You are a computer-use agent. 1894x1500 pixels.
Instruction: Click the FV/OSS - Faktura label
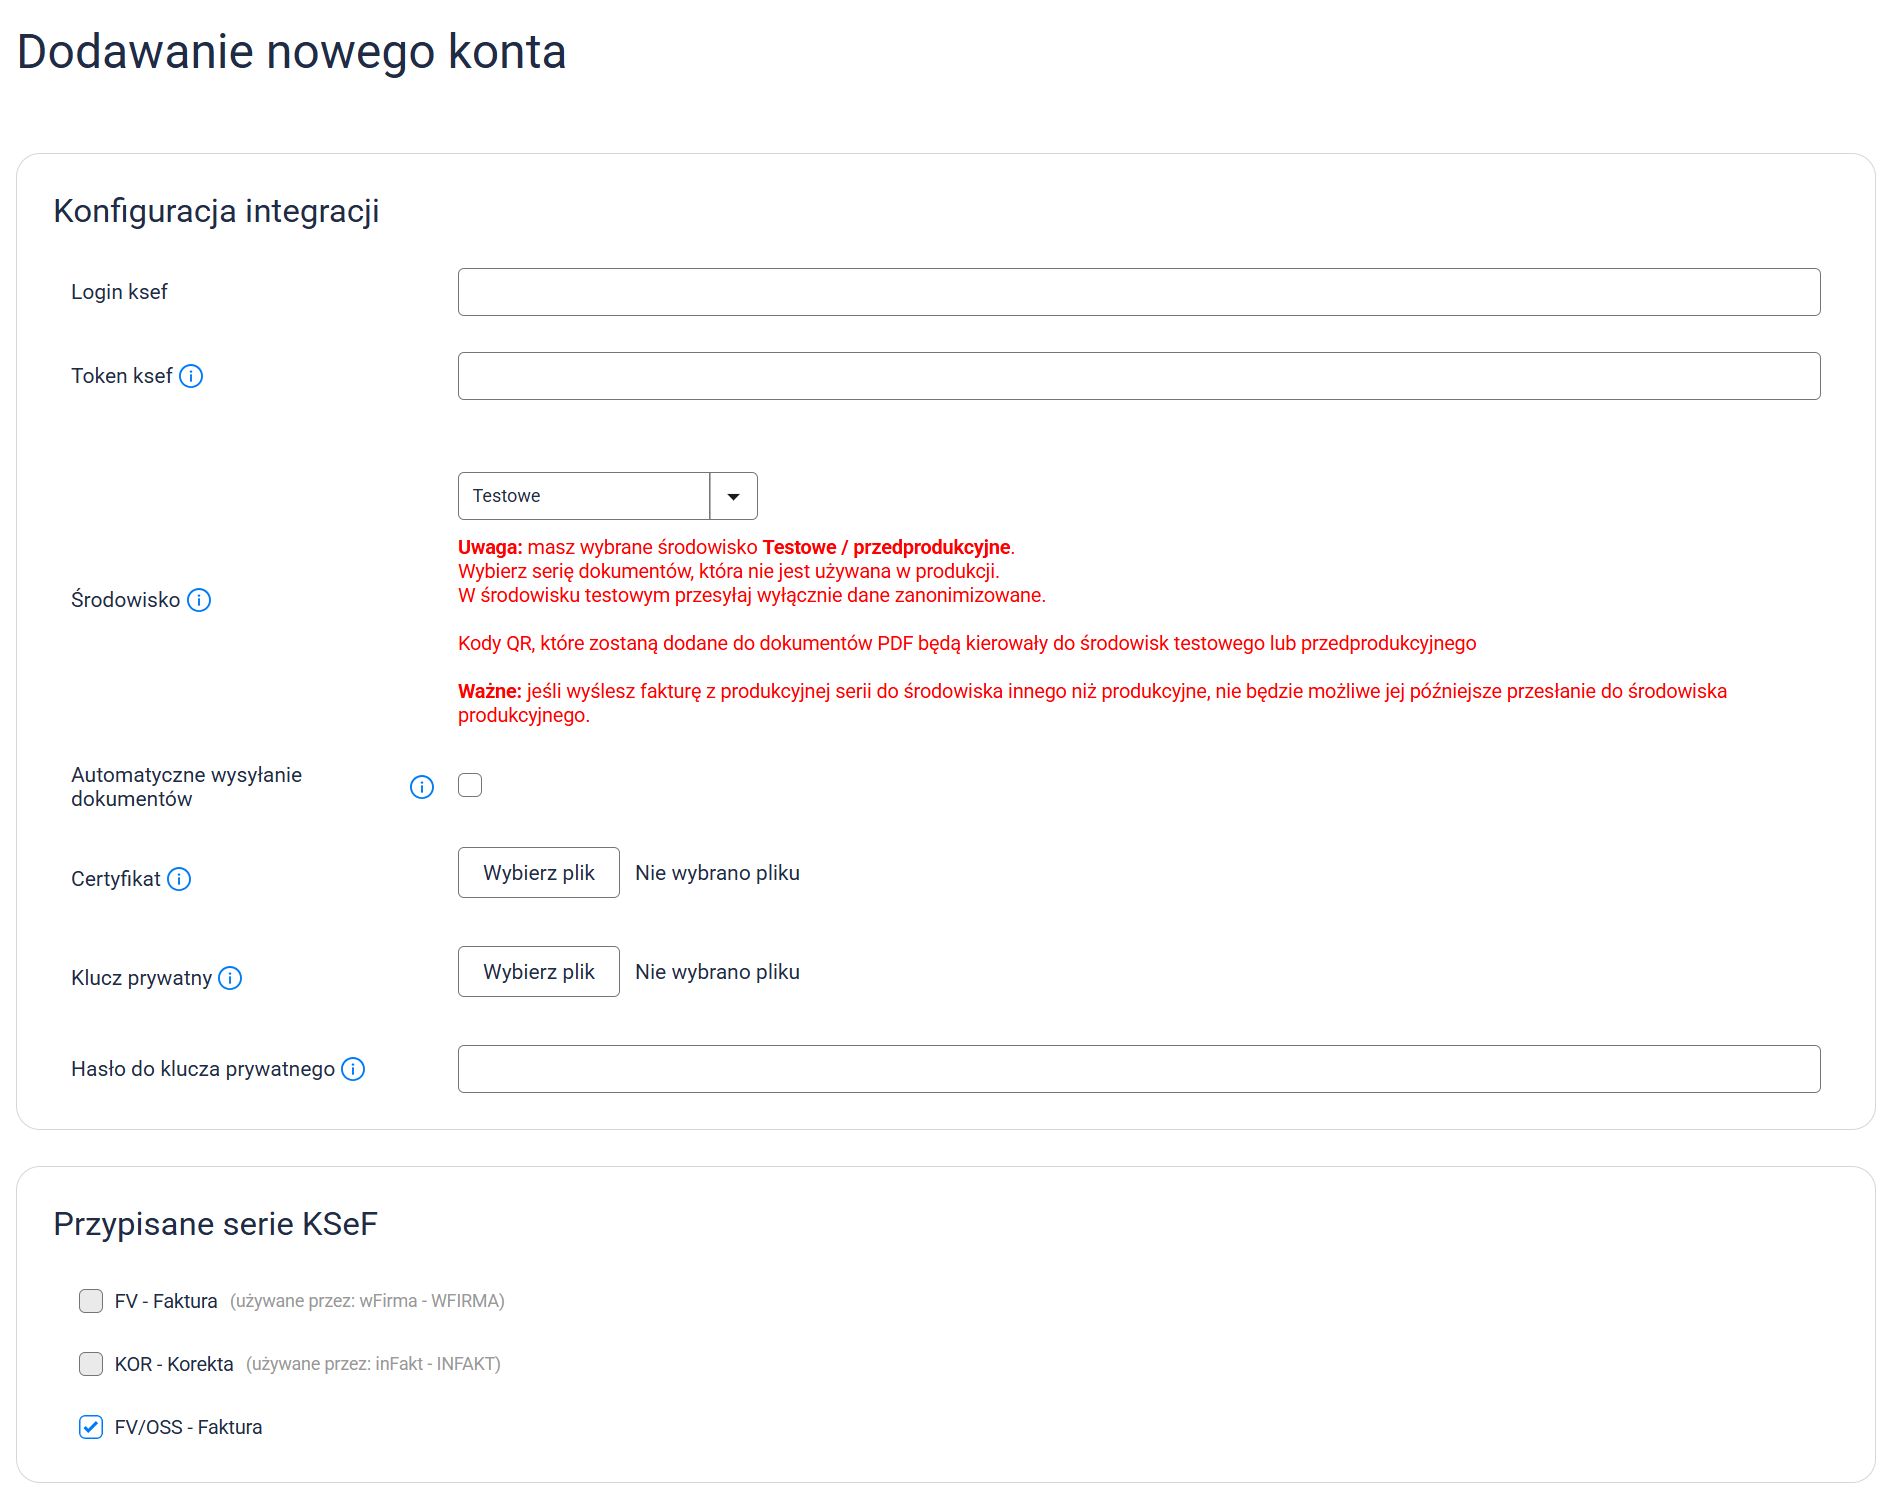click(188, 1427)
